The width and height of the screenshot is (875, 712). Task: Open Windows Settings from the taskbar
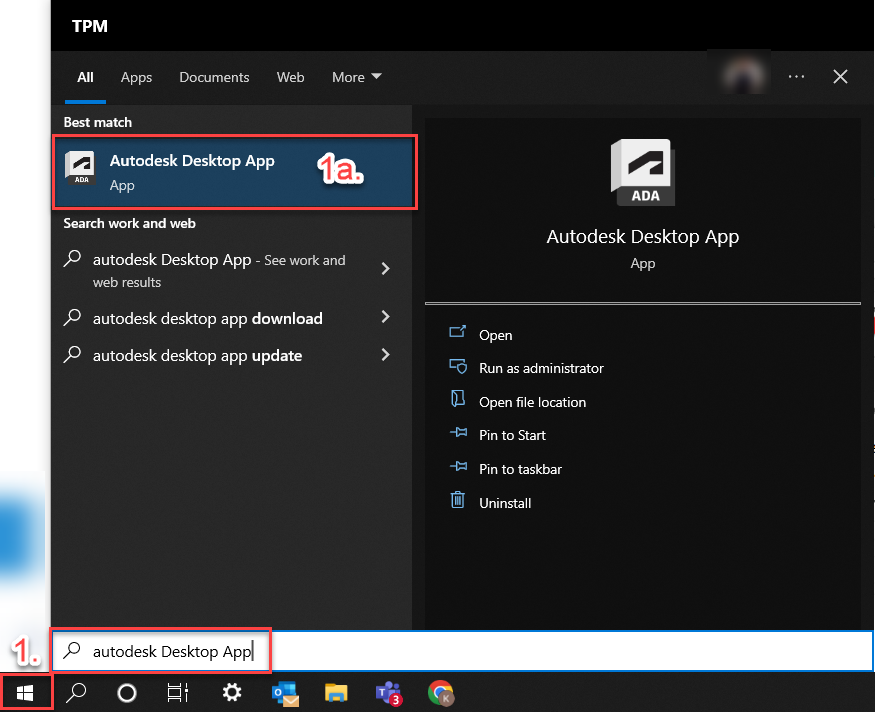click(232, 692)
